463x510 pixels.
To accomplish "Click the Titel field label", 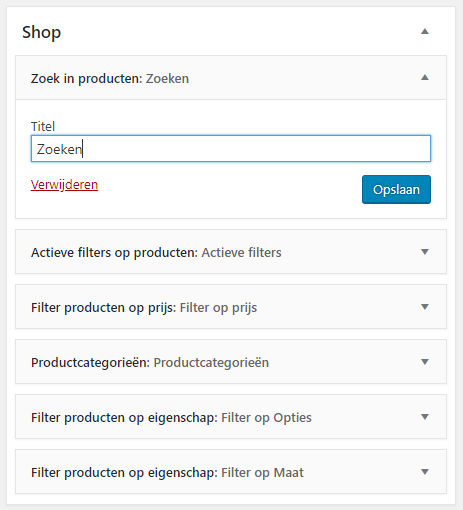I will [43, 127].
